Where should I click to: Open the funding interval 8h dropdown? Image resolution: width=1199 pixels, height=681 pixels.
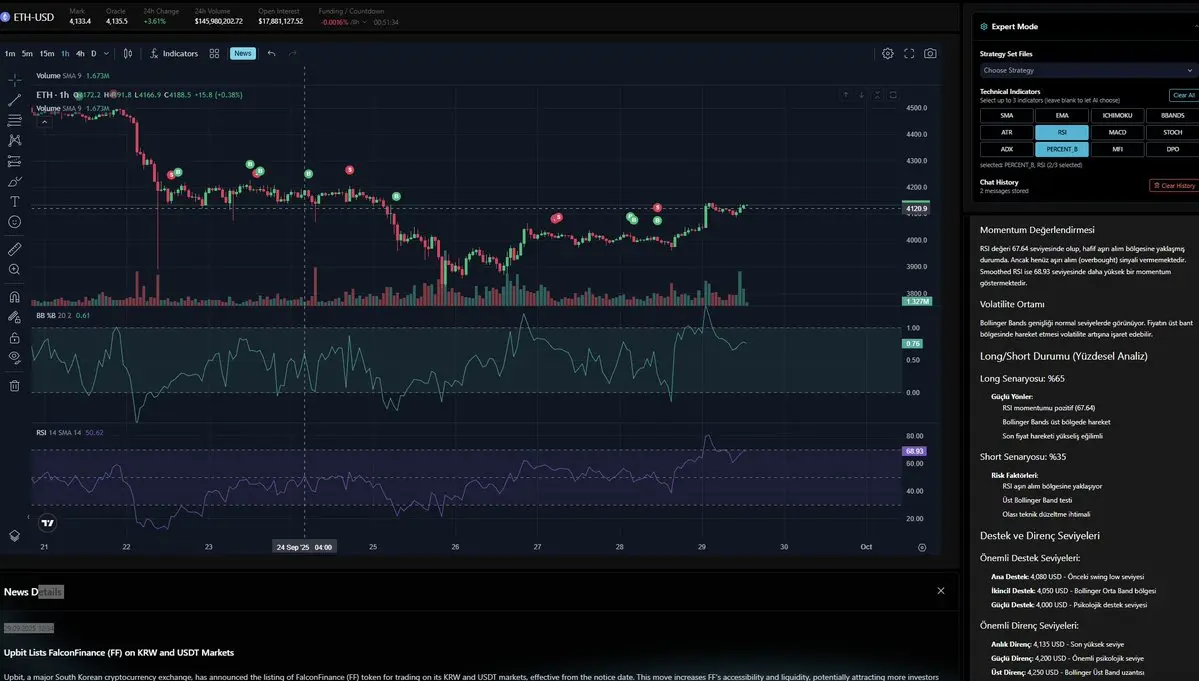coord(357,22)
